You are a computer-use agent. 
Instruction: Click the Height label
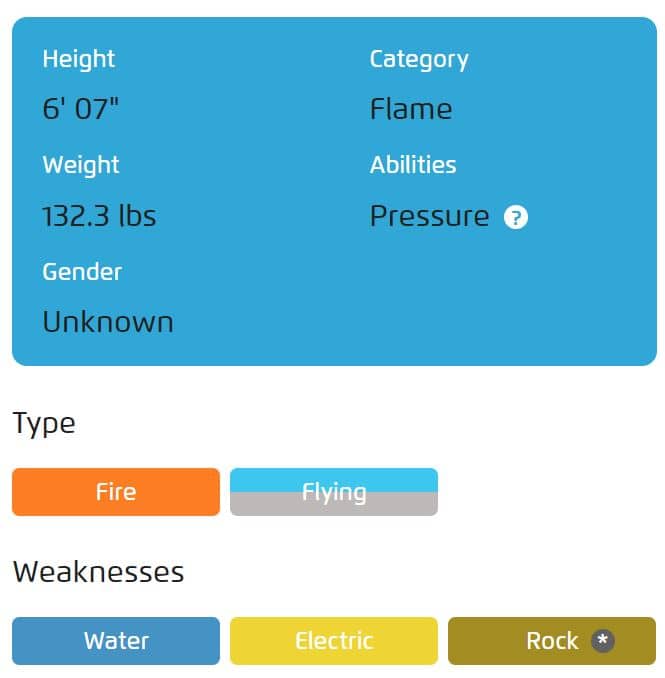pyautogui.click(x=79, y=59)
